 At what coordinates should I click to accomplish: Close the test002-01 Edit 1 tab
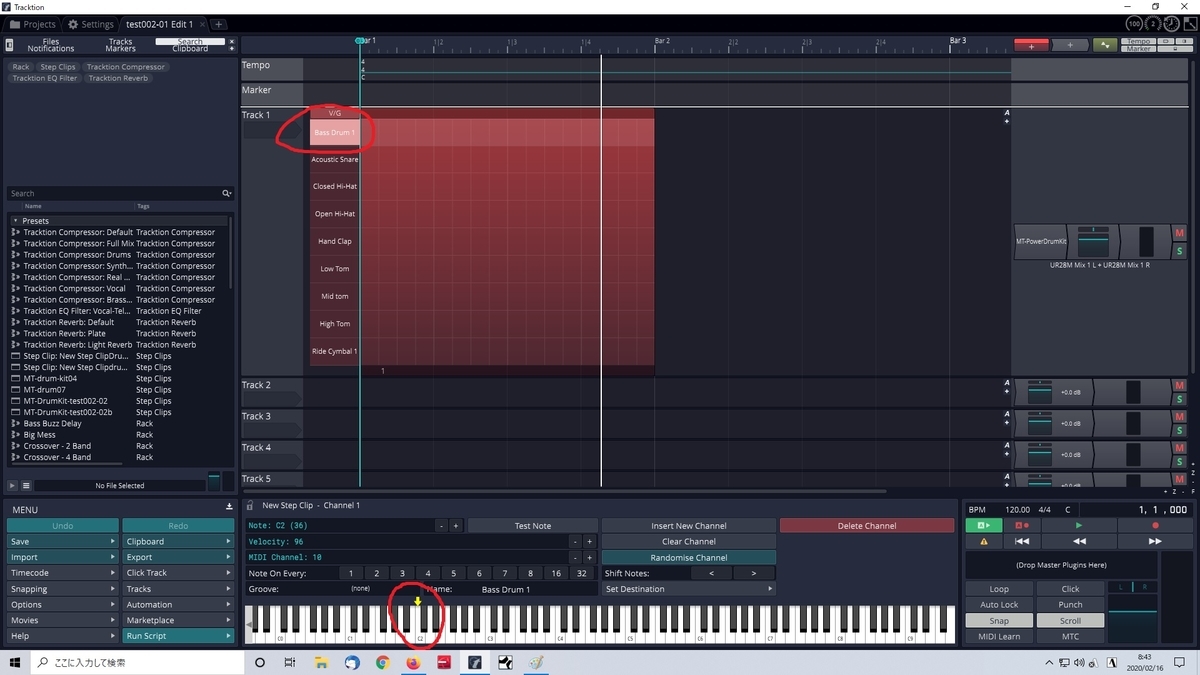pyautogui.click(x=202, y=24)
